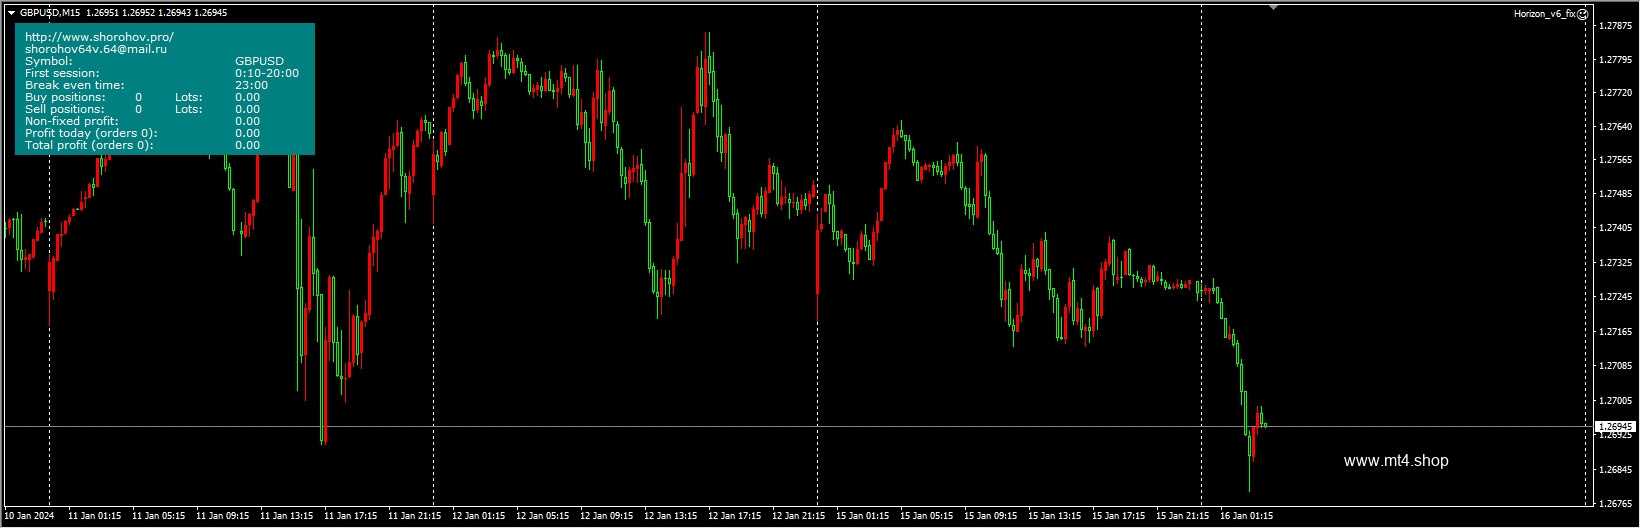1641x529 pixels.
Task: Click the 1.26845 price on the scale
Action: click(1616, 469)
